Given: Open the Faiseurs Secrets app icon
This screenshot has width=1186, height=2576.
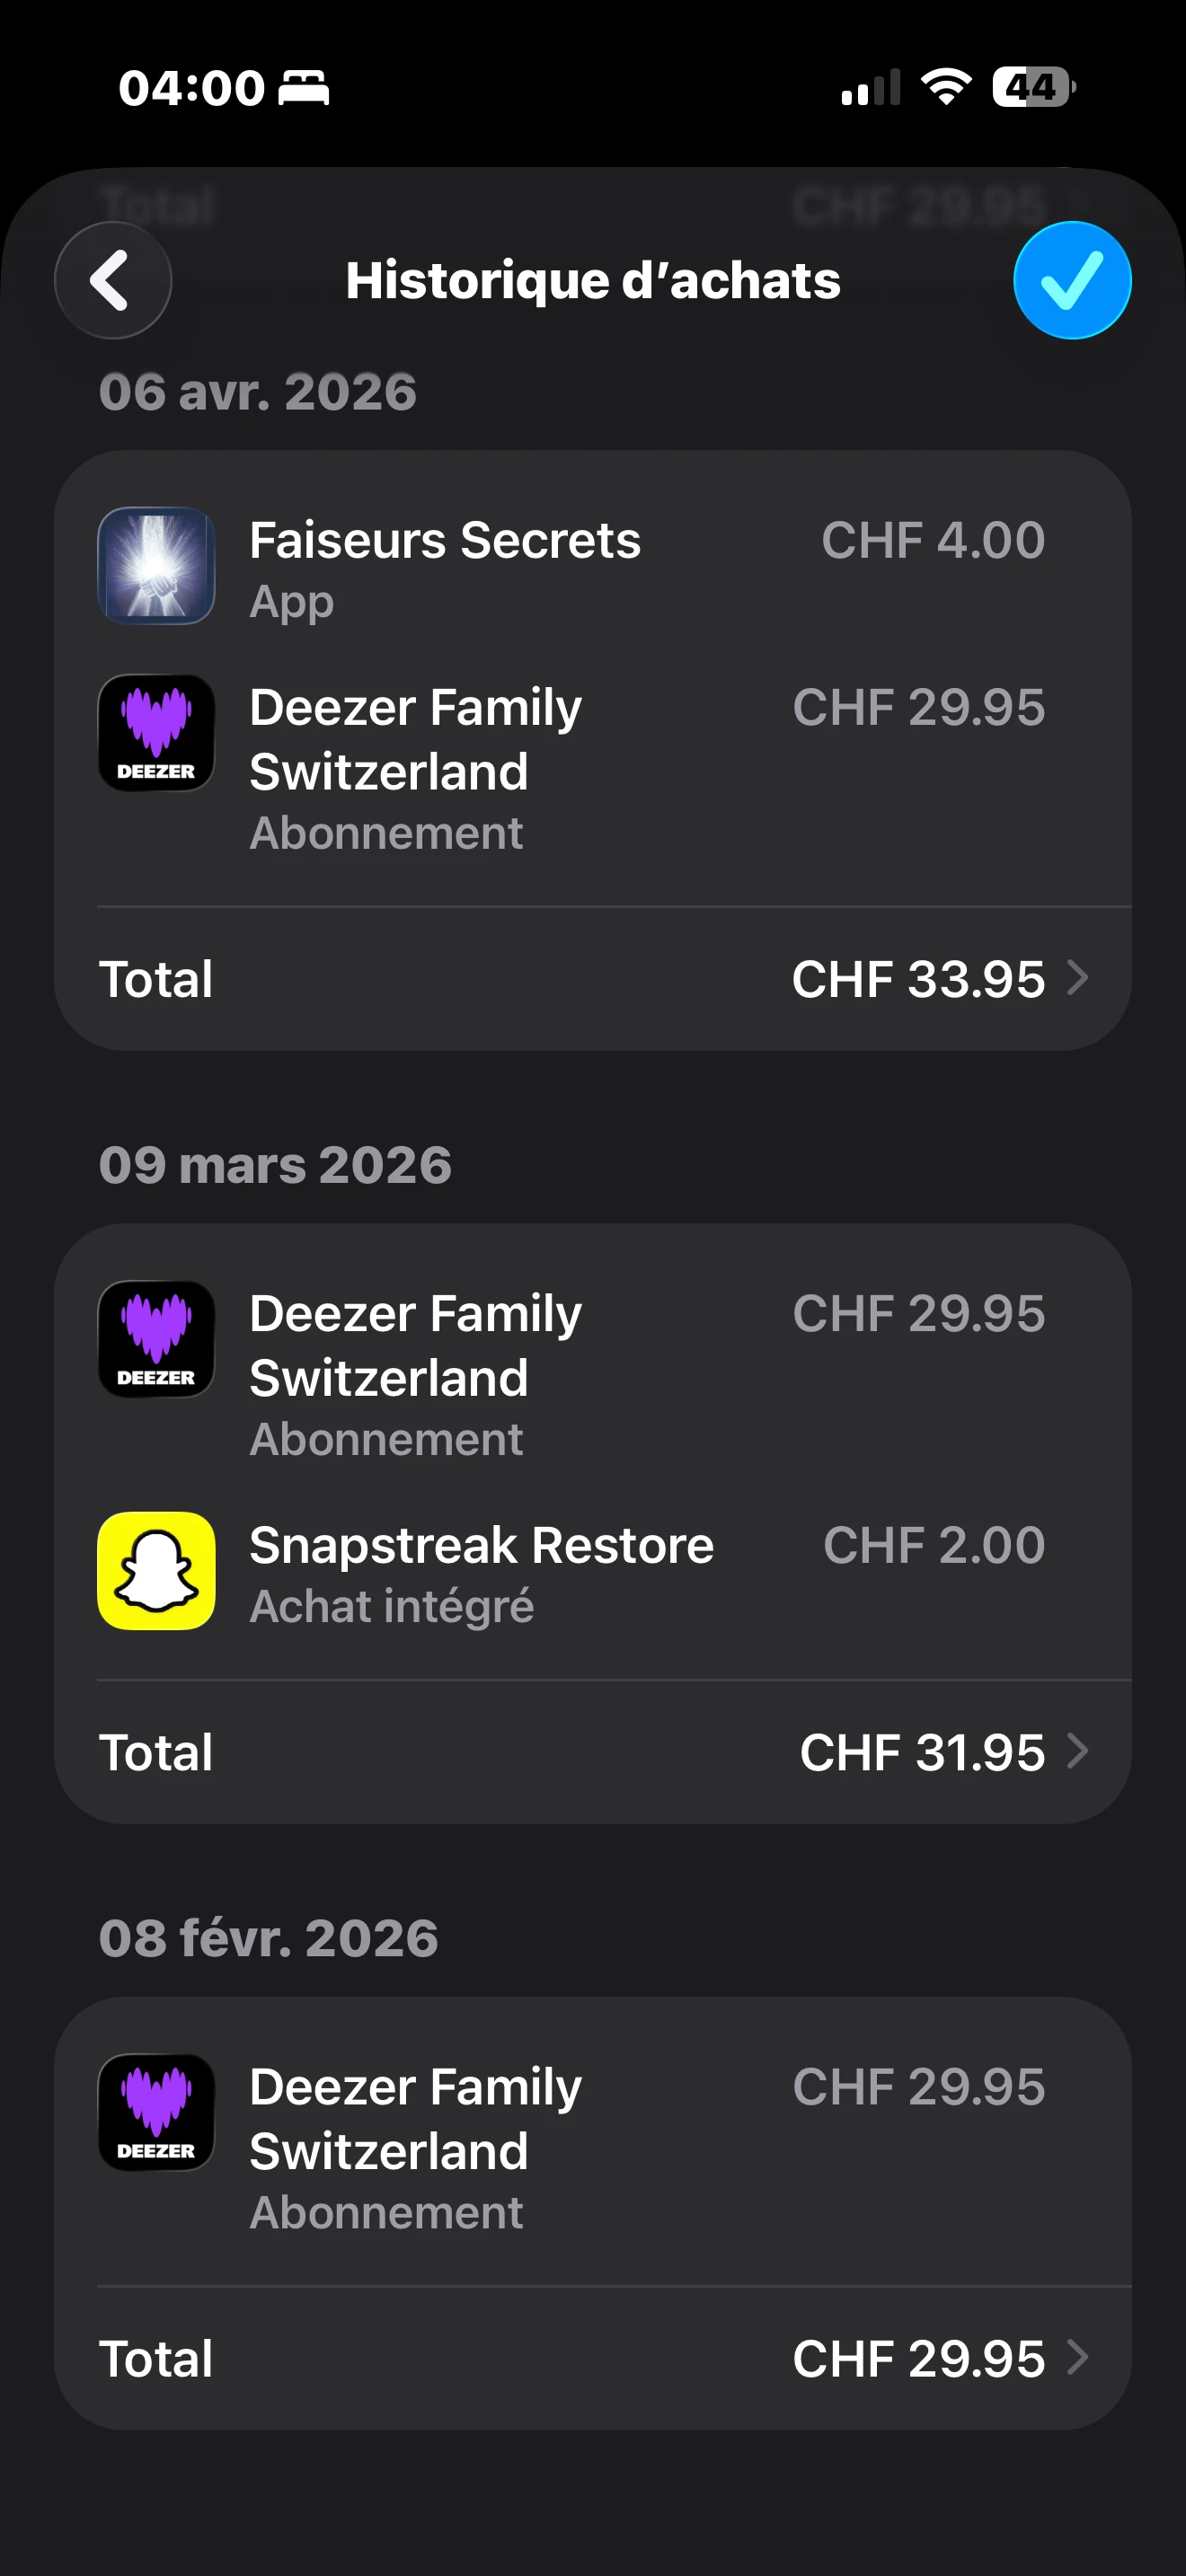Looking at the screenshot, I should (156, 566).
